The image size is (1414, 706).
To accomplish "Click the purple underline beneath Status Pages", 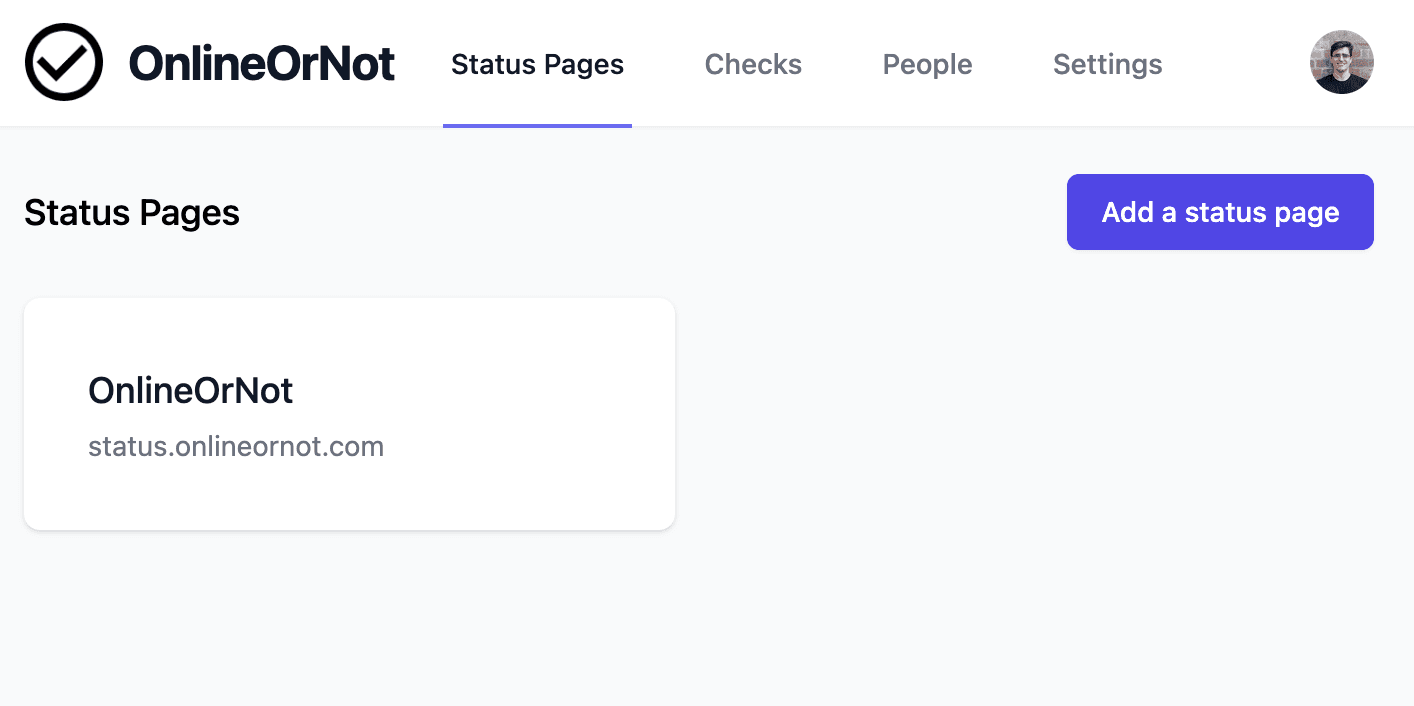I will click(537, 124).
